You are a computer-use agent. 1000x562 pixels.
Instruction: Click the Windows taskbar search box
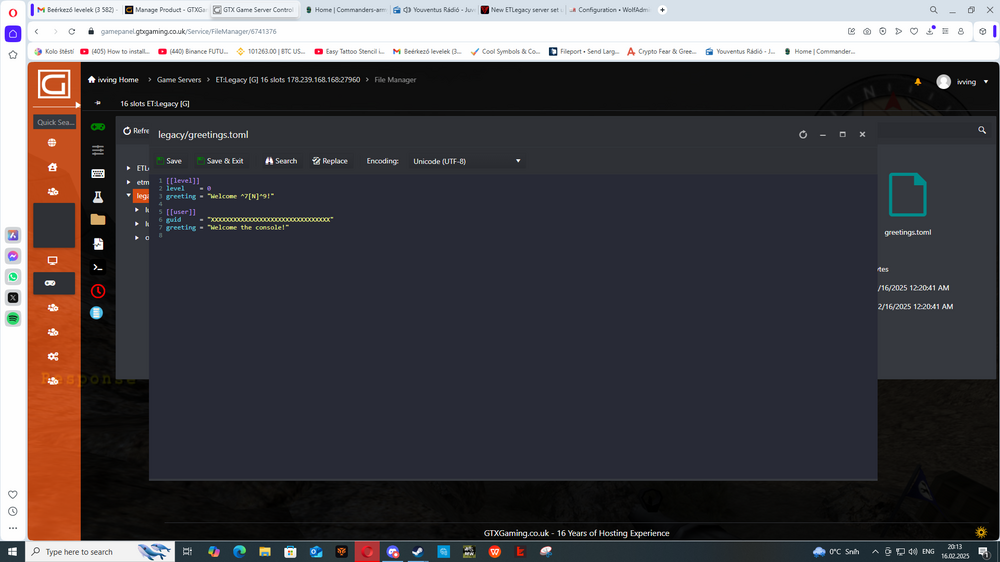[100, 552]
